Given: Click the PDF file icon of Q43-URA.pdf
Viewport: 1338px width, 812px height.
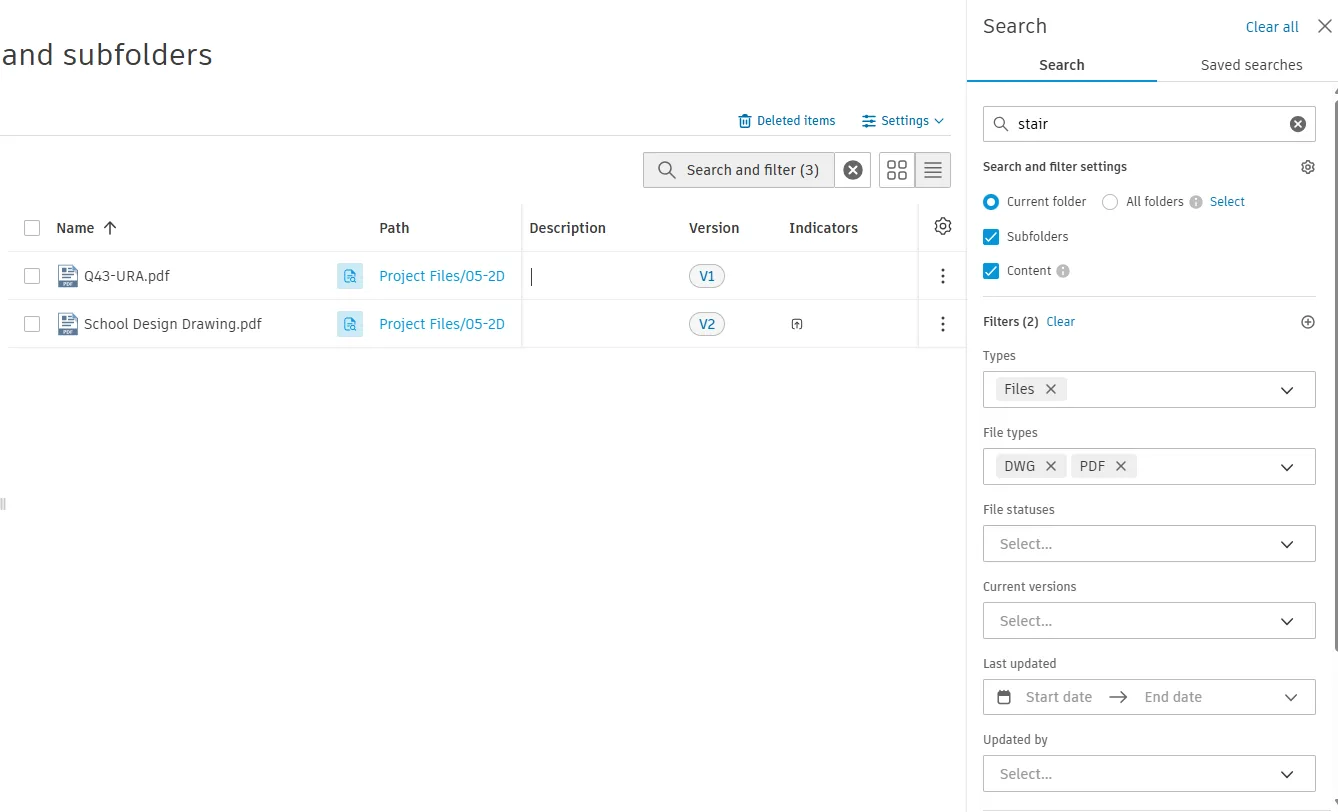Looking at the screenshot, I should coord(67,276).
